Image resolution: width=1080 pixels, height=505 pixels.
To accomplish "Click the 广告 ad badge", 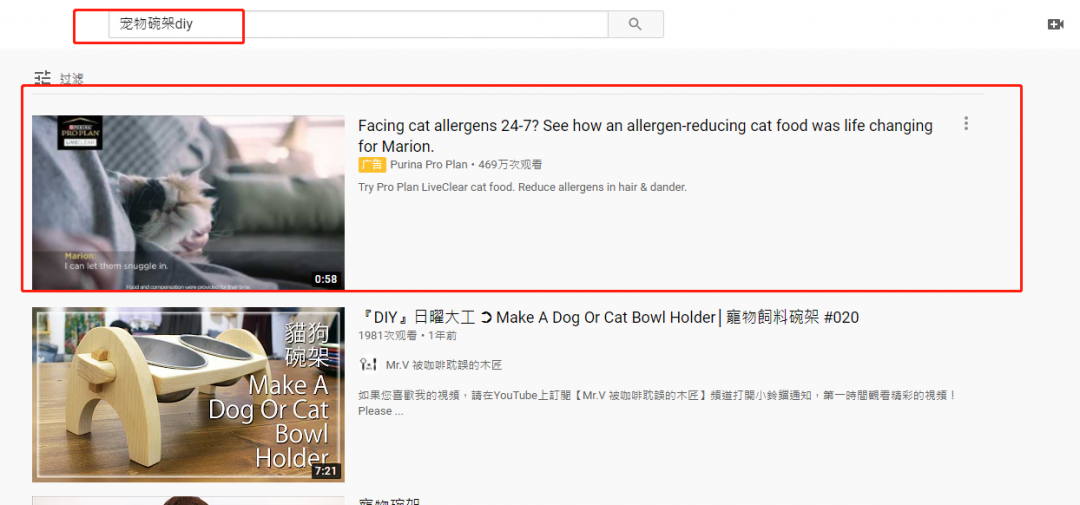I will click(x=372, y=165).
